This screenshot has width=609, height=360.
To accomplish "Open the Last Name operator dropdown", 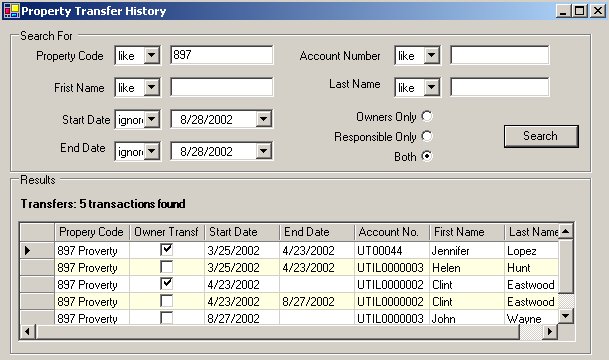I will pyautogui.click(x=432, y=87).
